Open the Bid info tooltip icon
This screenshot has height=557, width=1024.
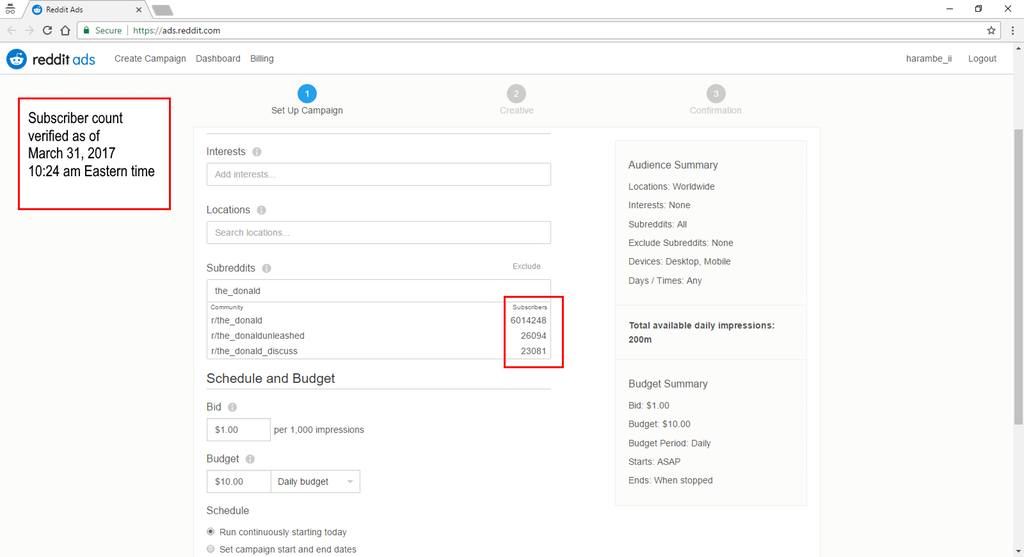pyautogui.click(x=232, y=407)
